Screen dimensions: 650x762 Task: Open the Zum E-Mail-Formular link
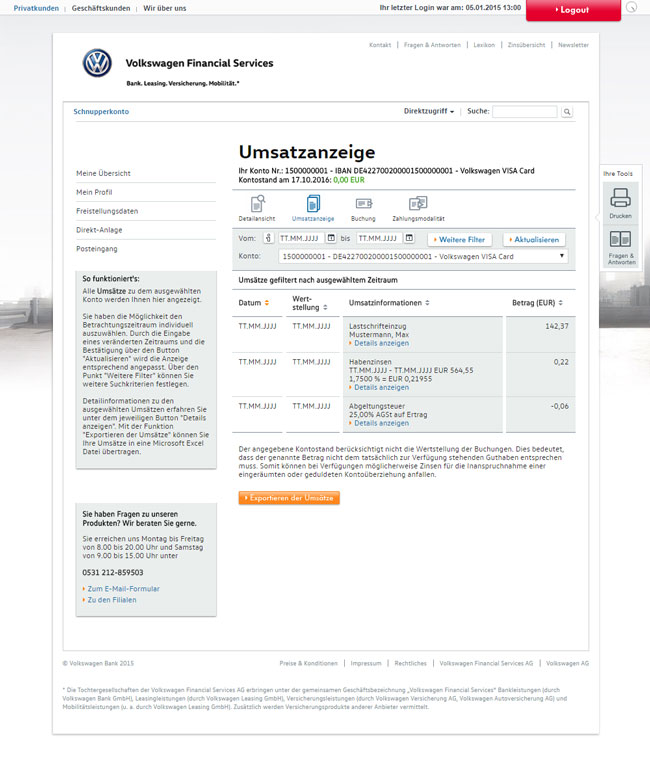click(x=123, y=589)
